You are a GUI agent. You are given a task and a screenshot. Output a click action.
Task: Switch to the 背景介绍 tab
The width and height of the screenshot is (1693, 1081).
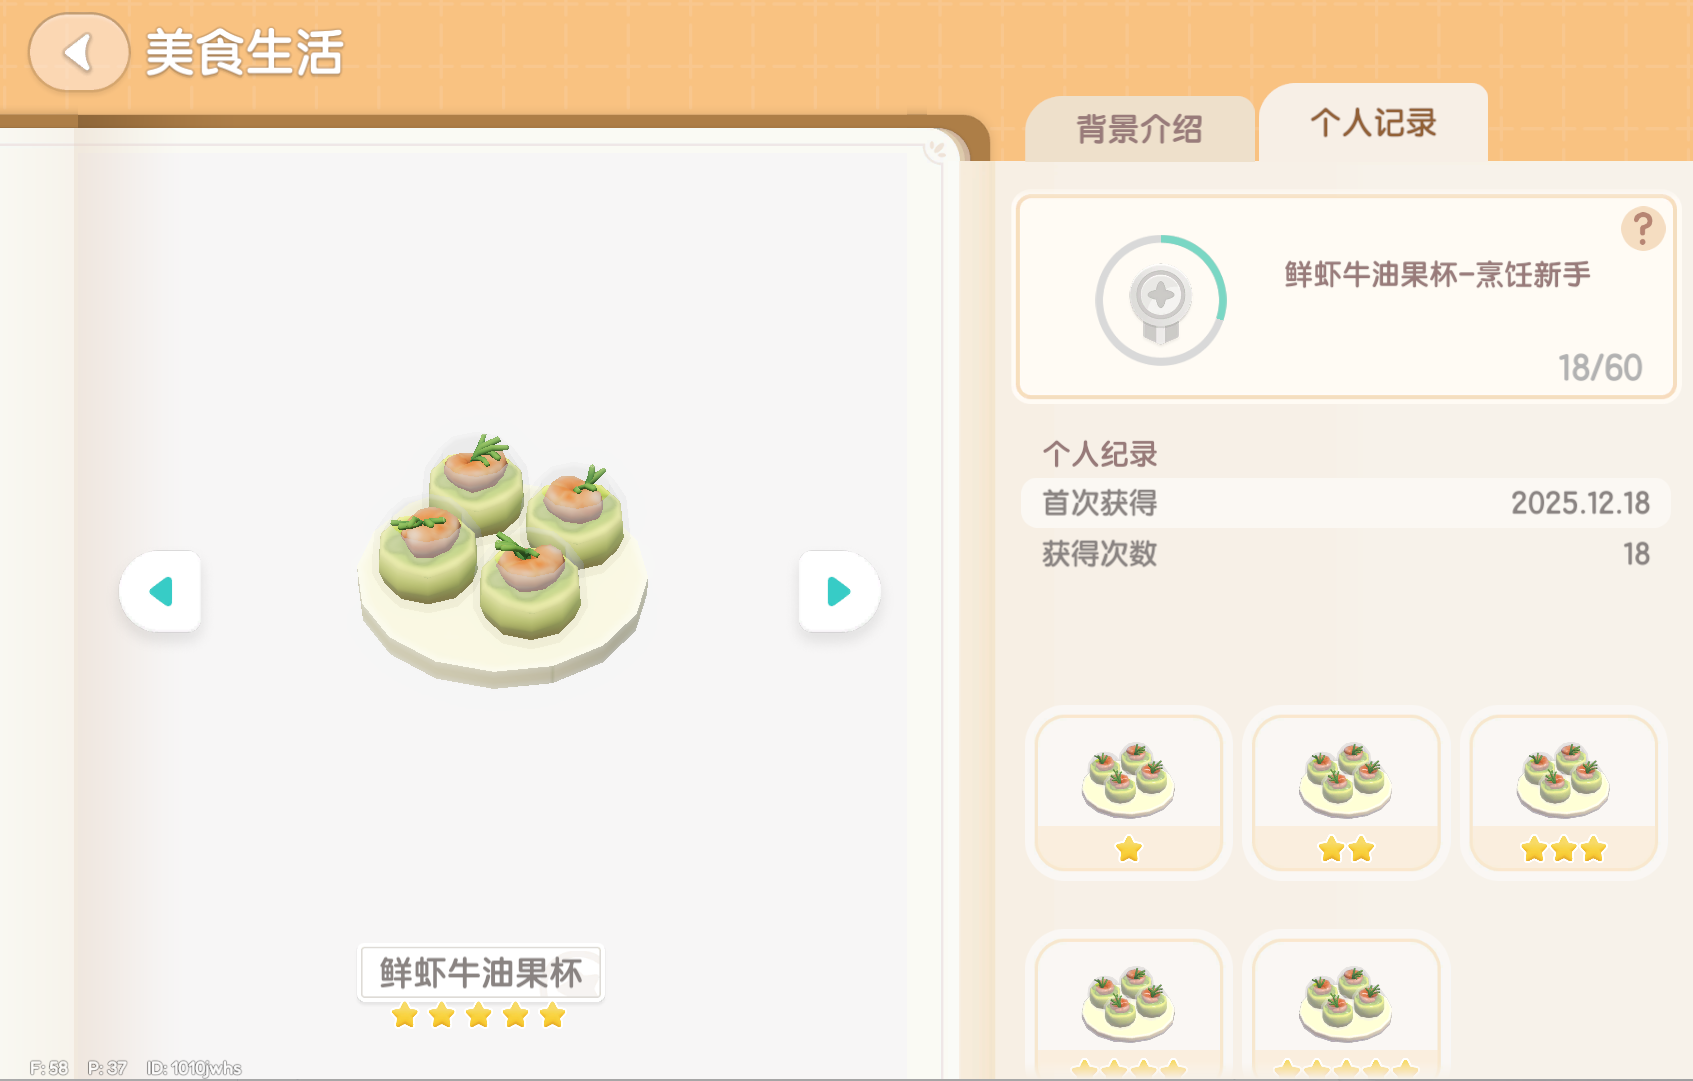[x=1140, y=129]
